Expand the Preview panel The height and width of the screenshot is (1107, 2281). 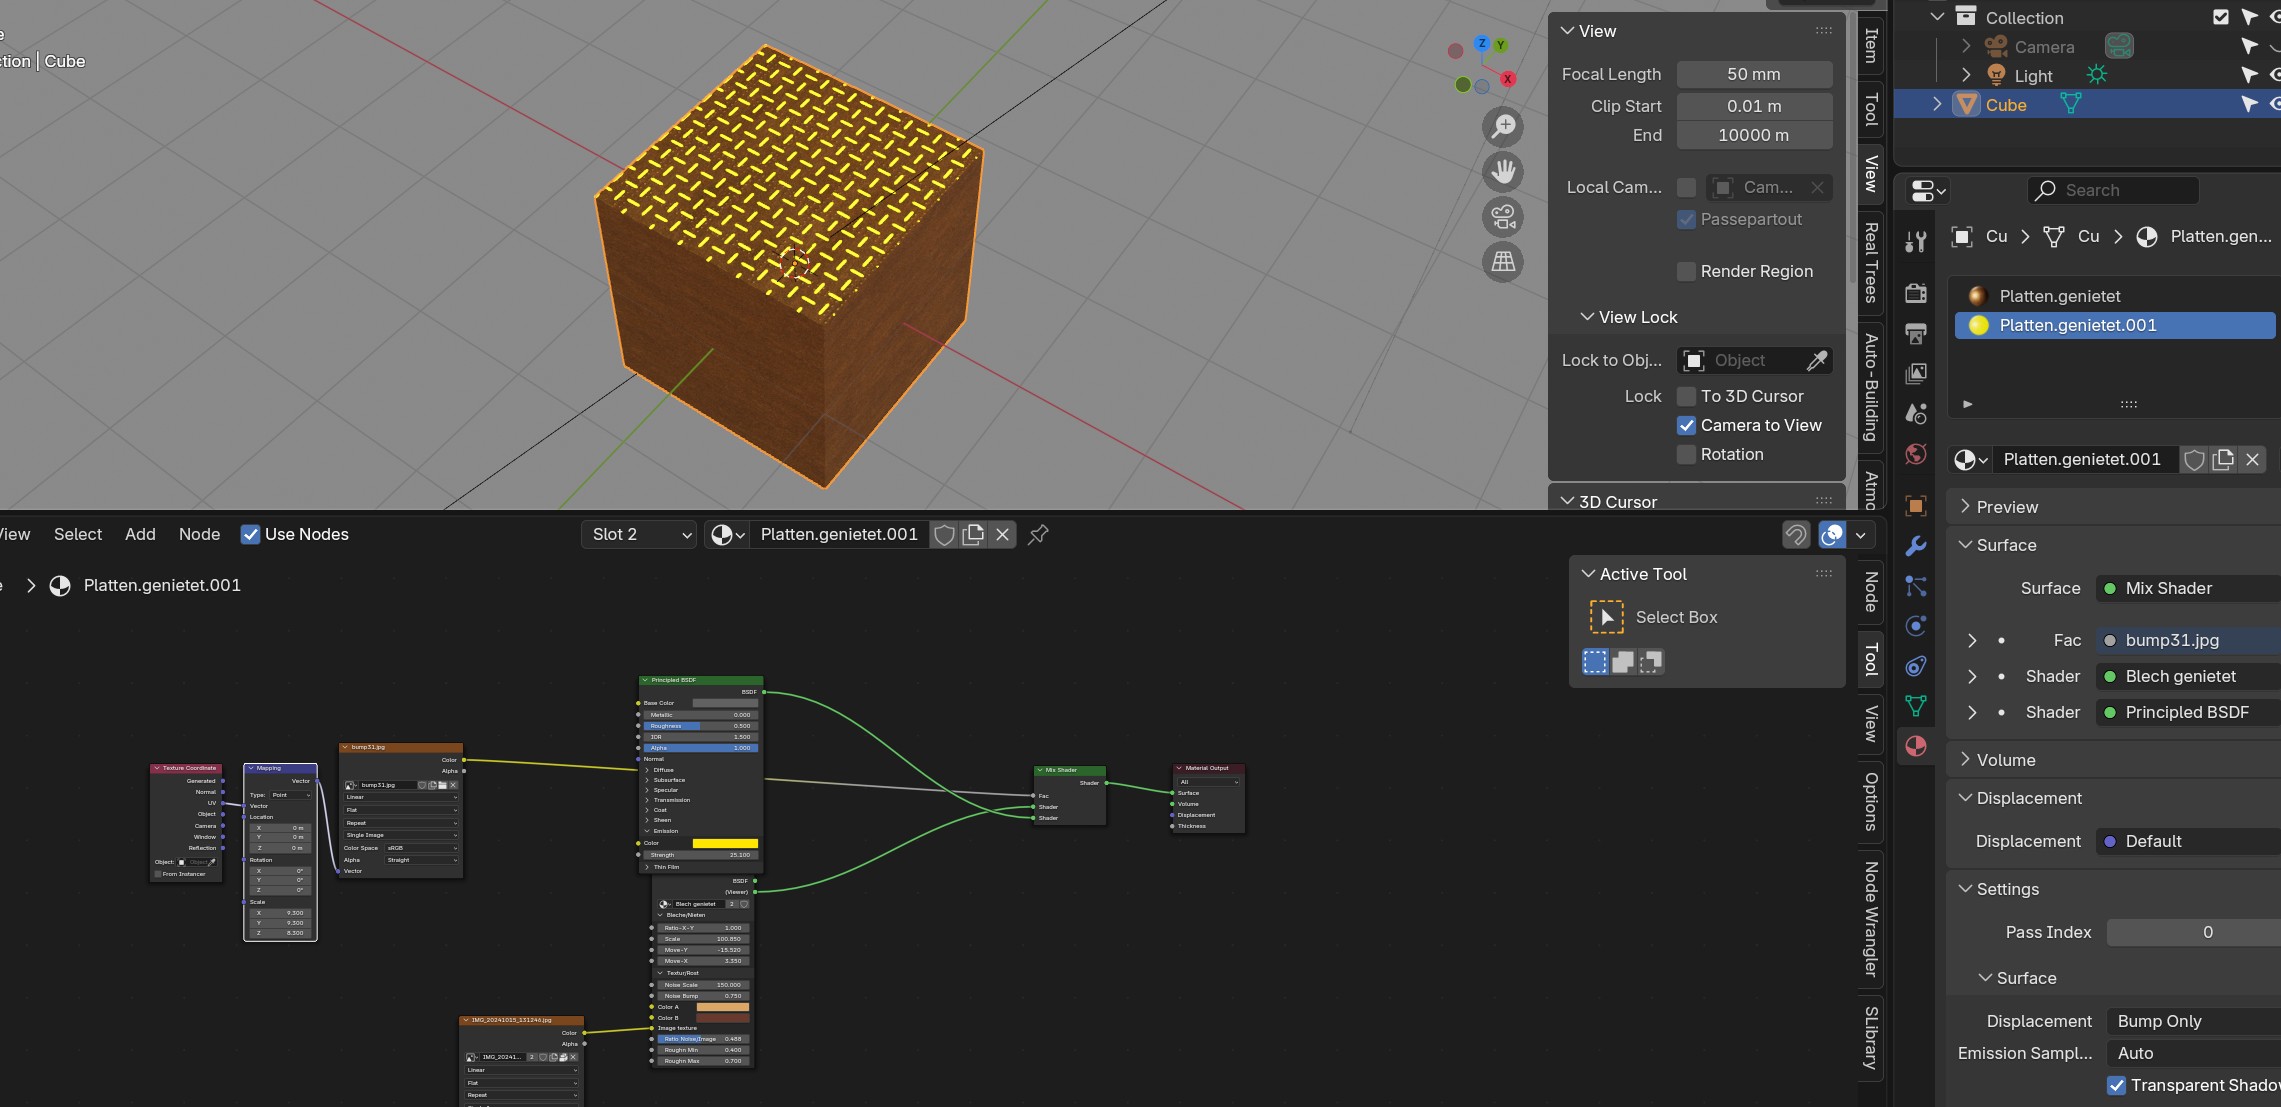pos(2006,507)
